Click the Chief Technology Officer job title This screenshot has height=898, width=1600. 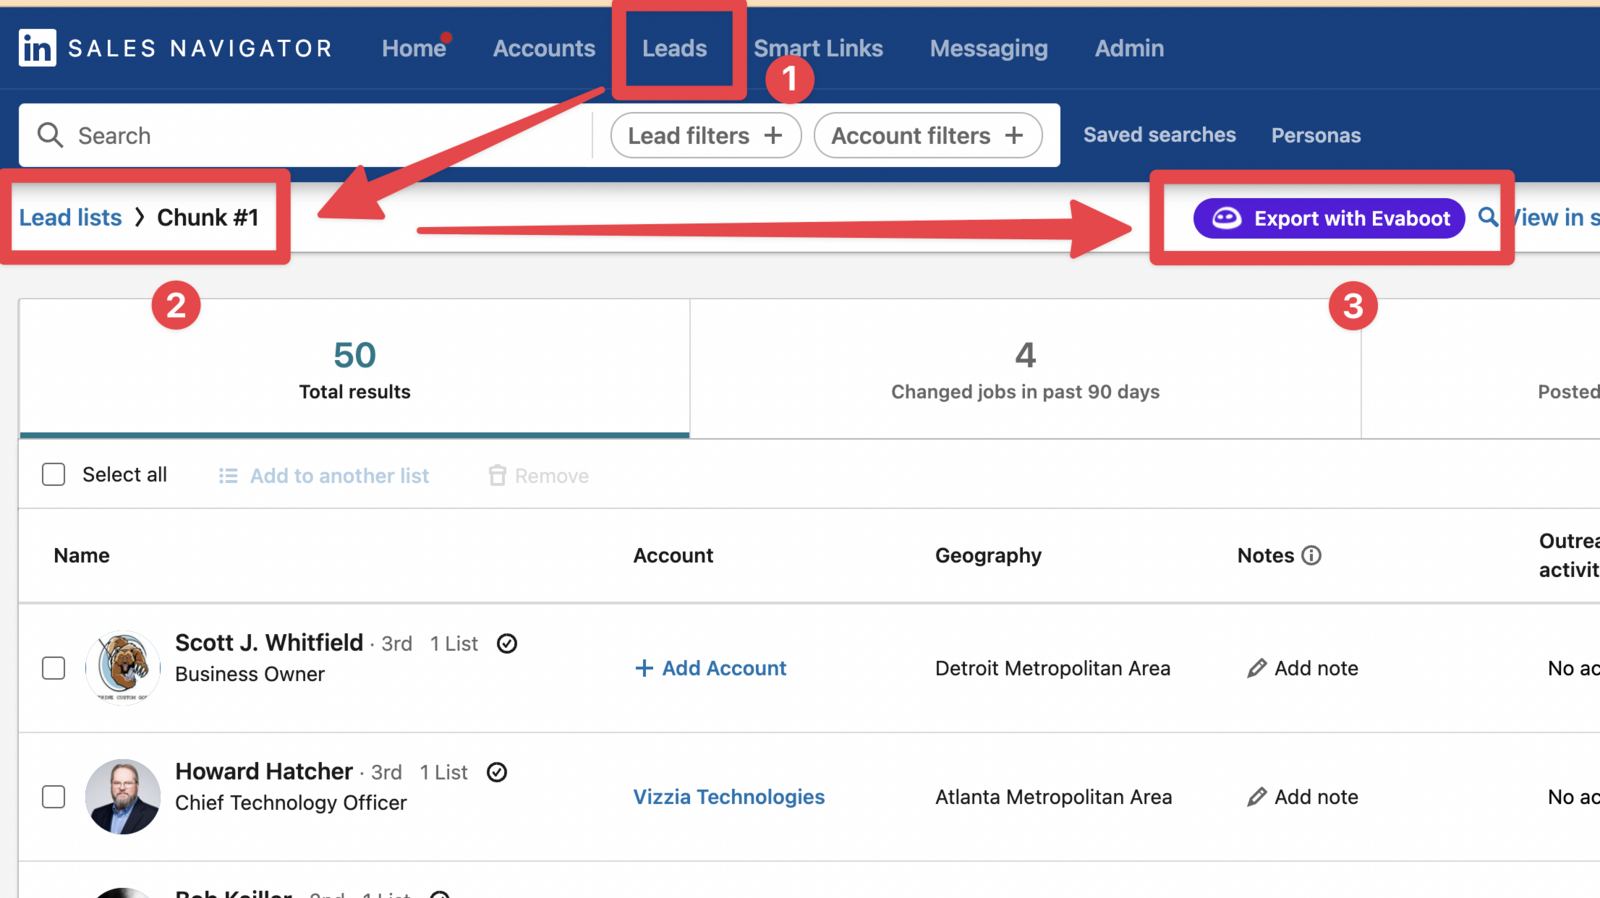(291, 803)
